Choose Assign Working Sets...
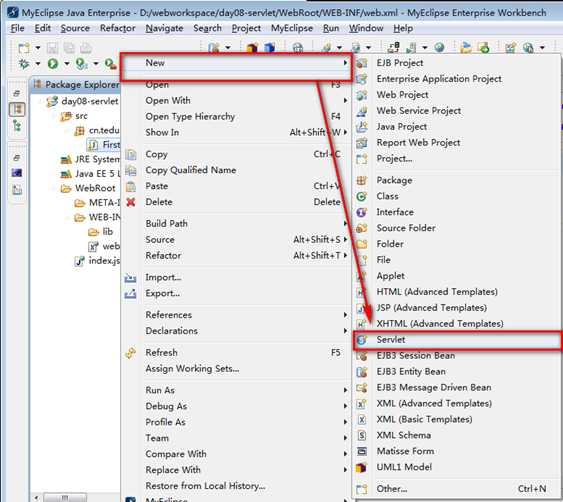 [236, 369]
